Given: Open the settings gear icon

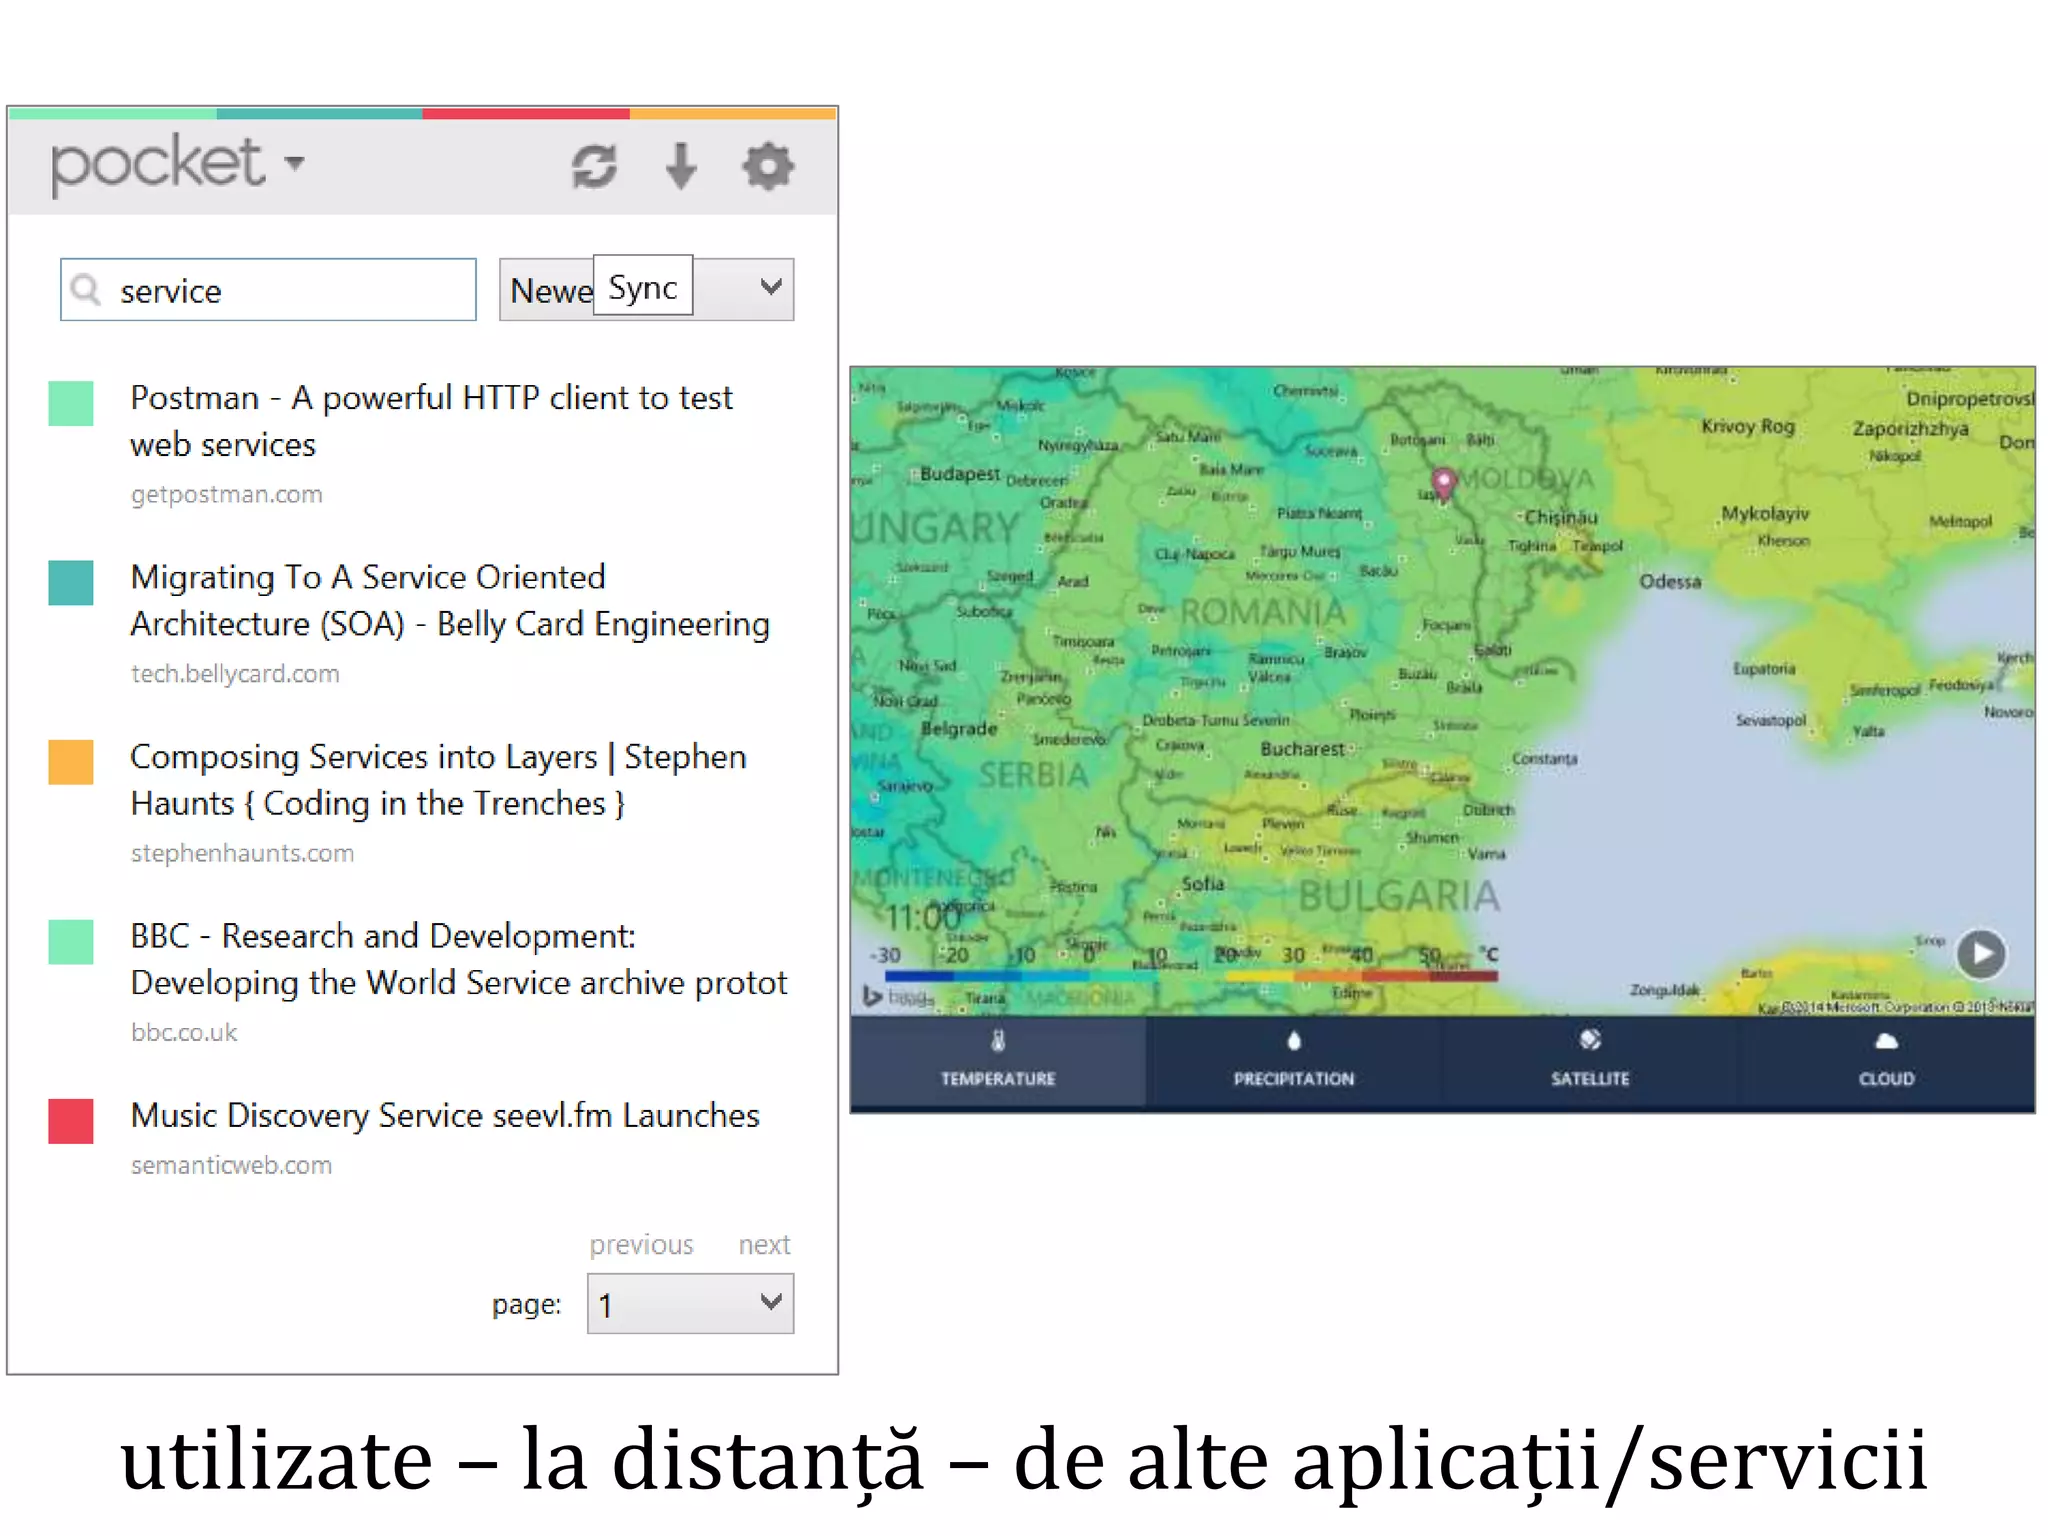Looking at the screenshot, I should point(768,166).
